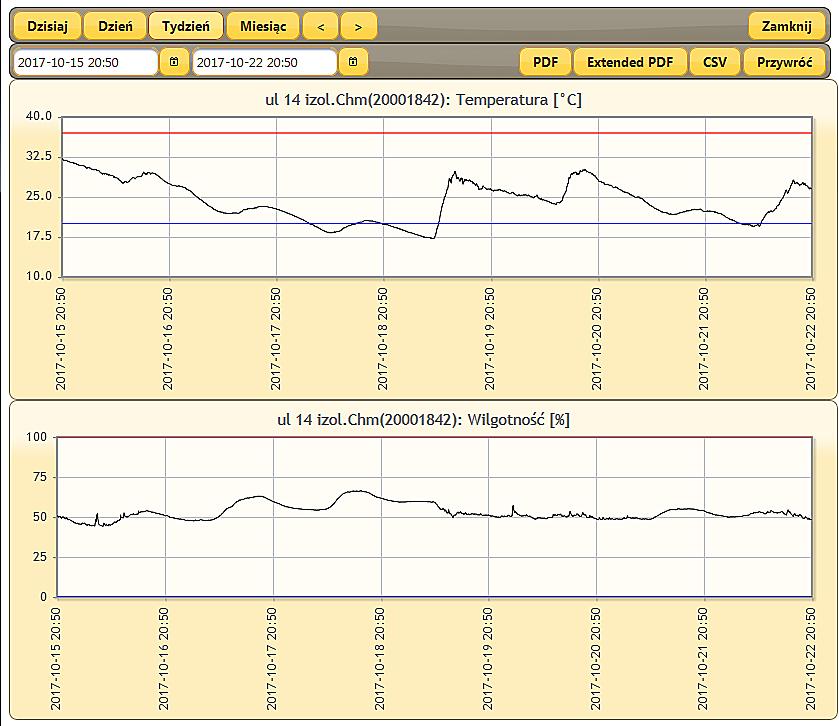Image resolution: width=839 pixels, height=726 pixels.
Task: Click 2017-10-18 20:50 label under temperature chart
Action: click(x=382, y=339)
